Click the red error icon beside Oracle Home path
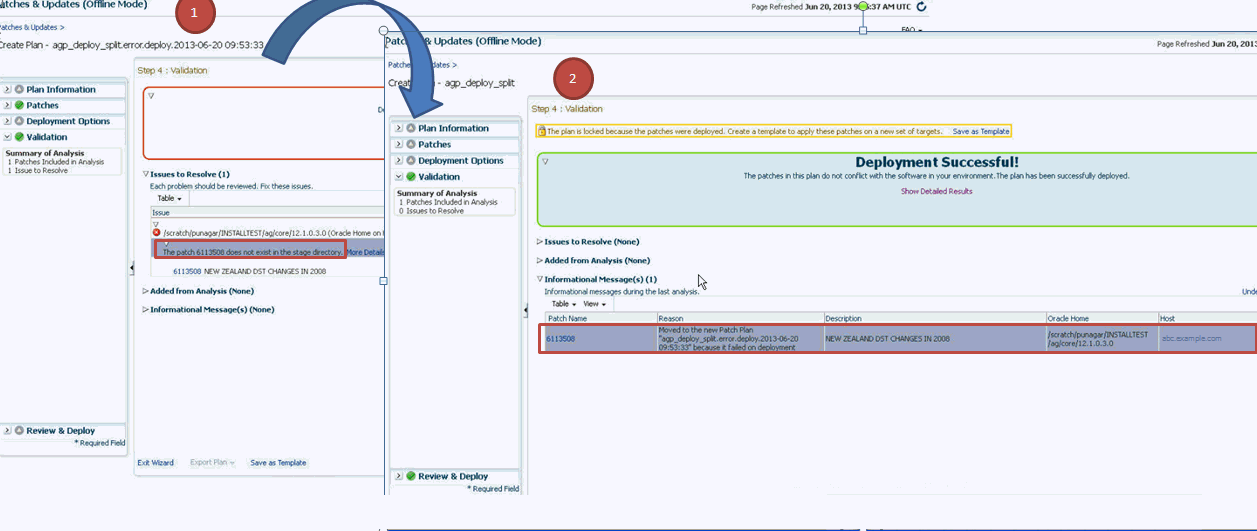Image resolution: width=1257 pixels, height=531 pixels. click(156, 232)
